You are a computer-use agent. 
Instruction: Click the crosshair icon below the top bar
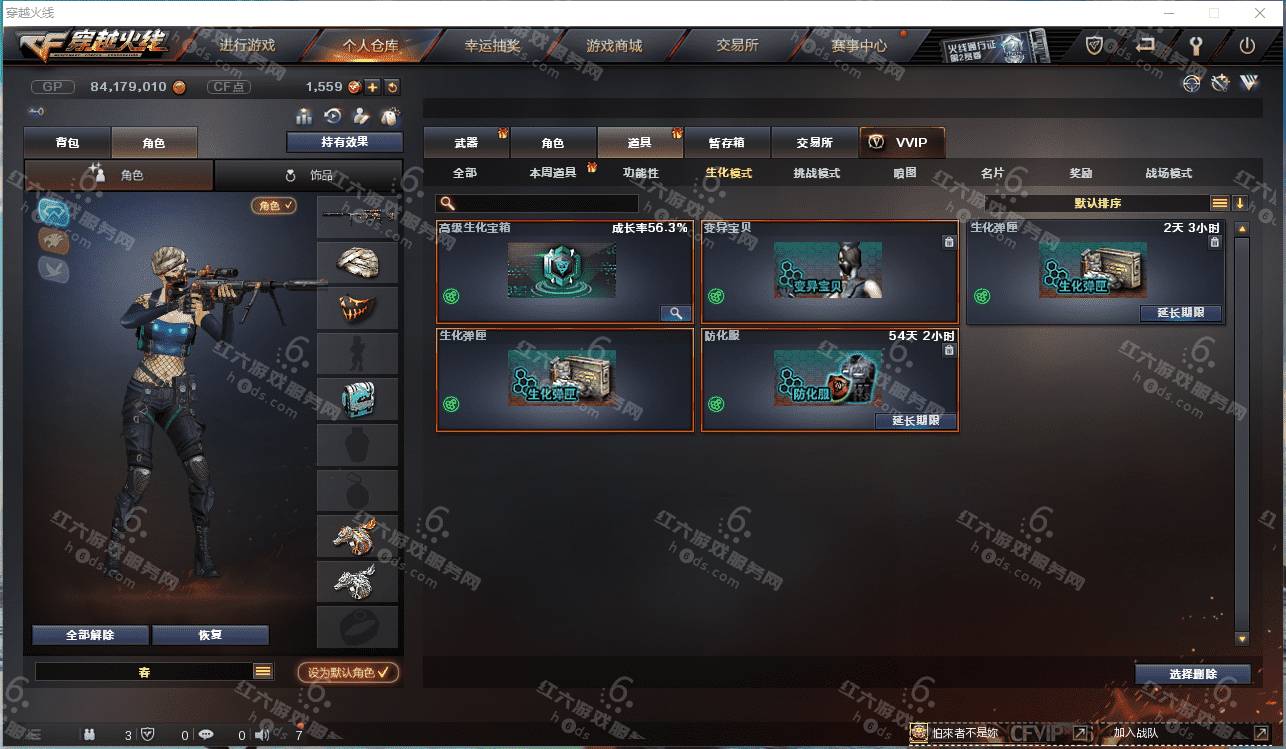(x=1191, y=83)
